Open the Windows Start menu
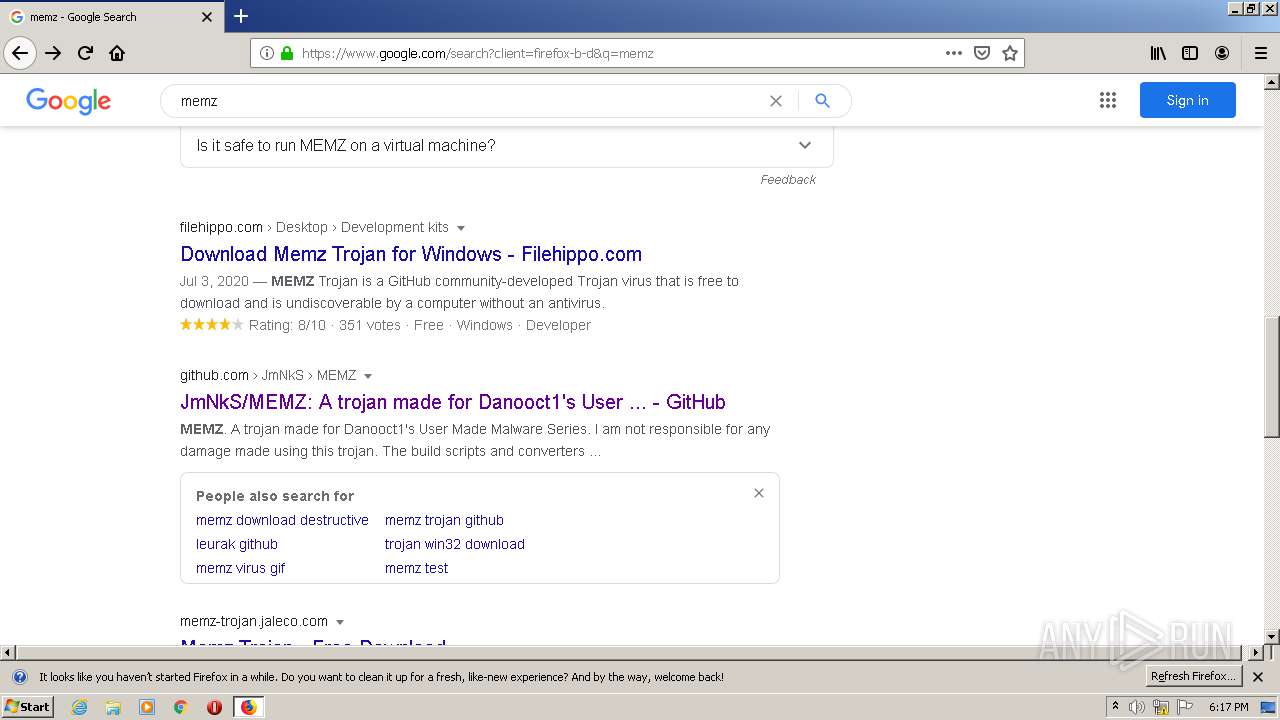Image resolution: width=1280 pixels, height=720 pixels. coord(27,707)
